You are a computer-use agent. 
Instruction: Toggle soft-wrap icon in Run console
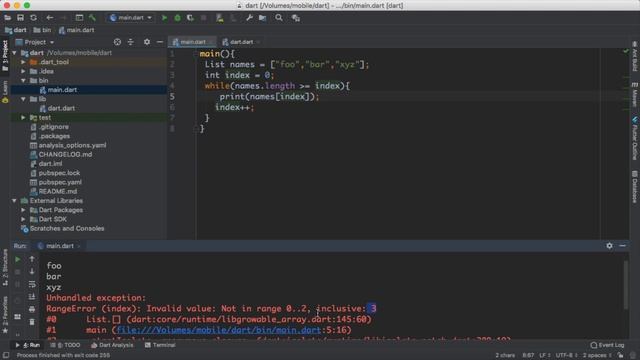pos(32,284)
